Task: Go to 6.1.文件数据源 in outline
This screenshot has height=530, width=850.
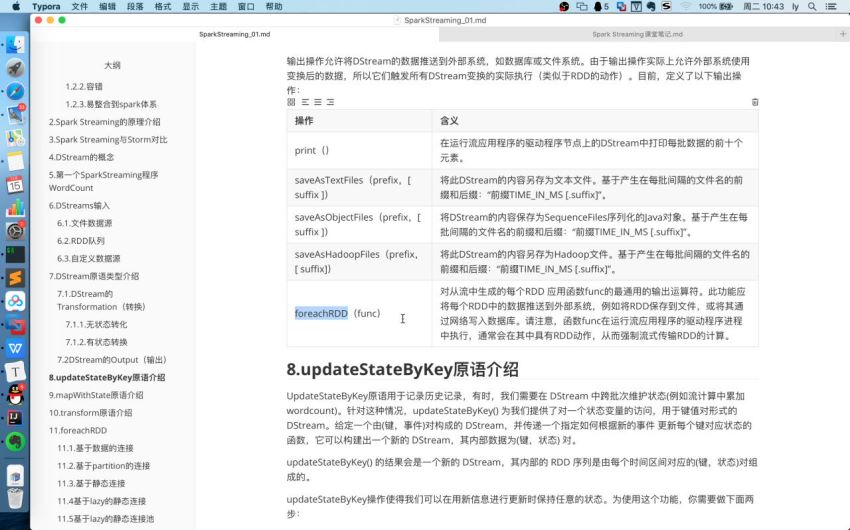Action: 85,223
